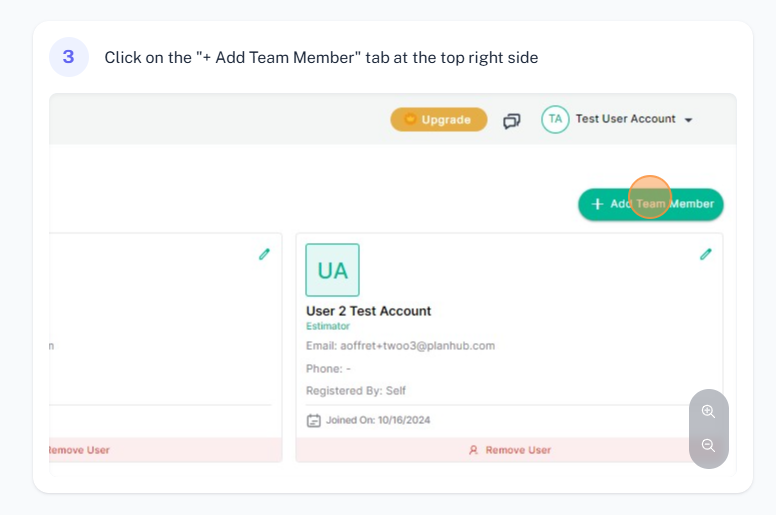The height and width of the screenshot is (515, 776).
Task: Select the UA profile avatar thumbnail
Action: point(333,270)
